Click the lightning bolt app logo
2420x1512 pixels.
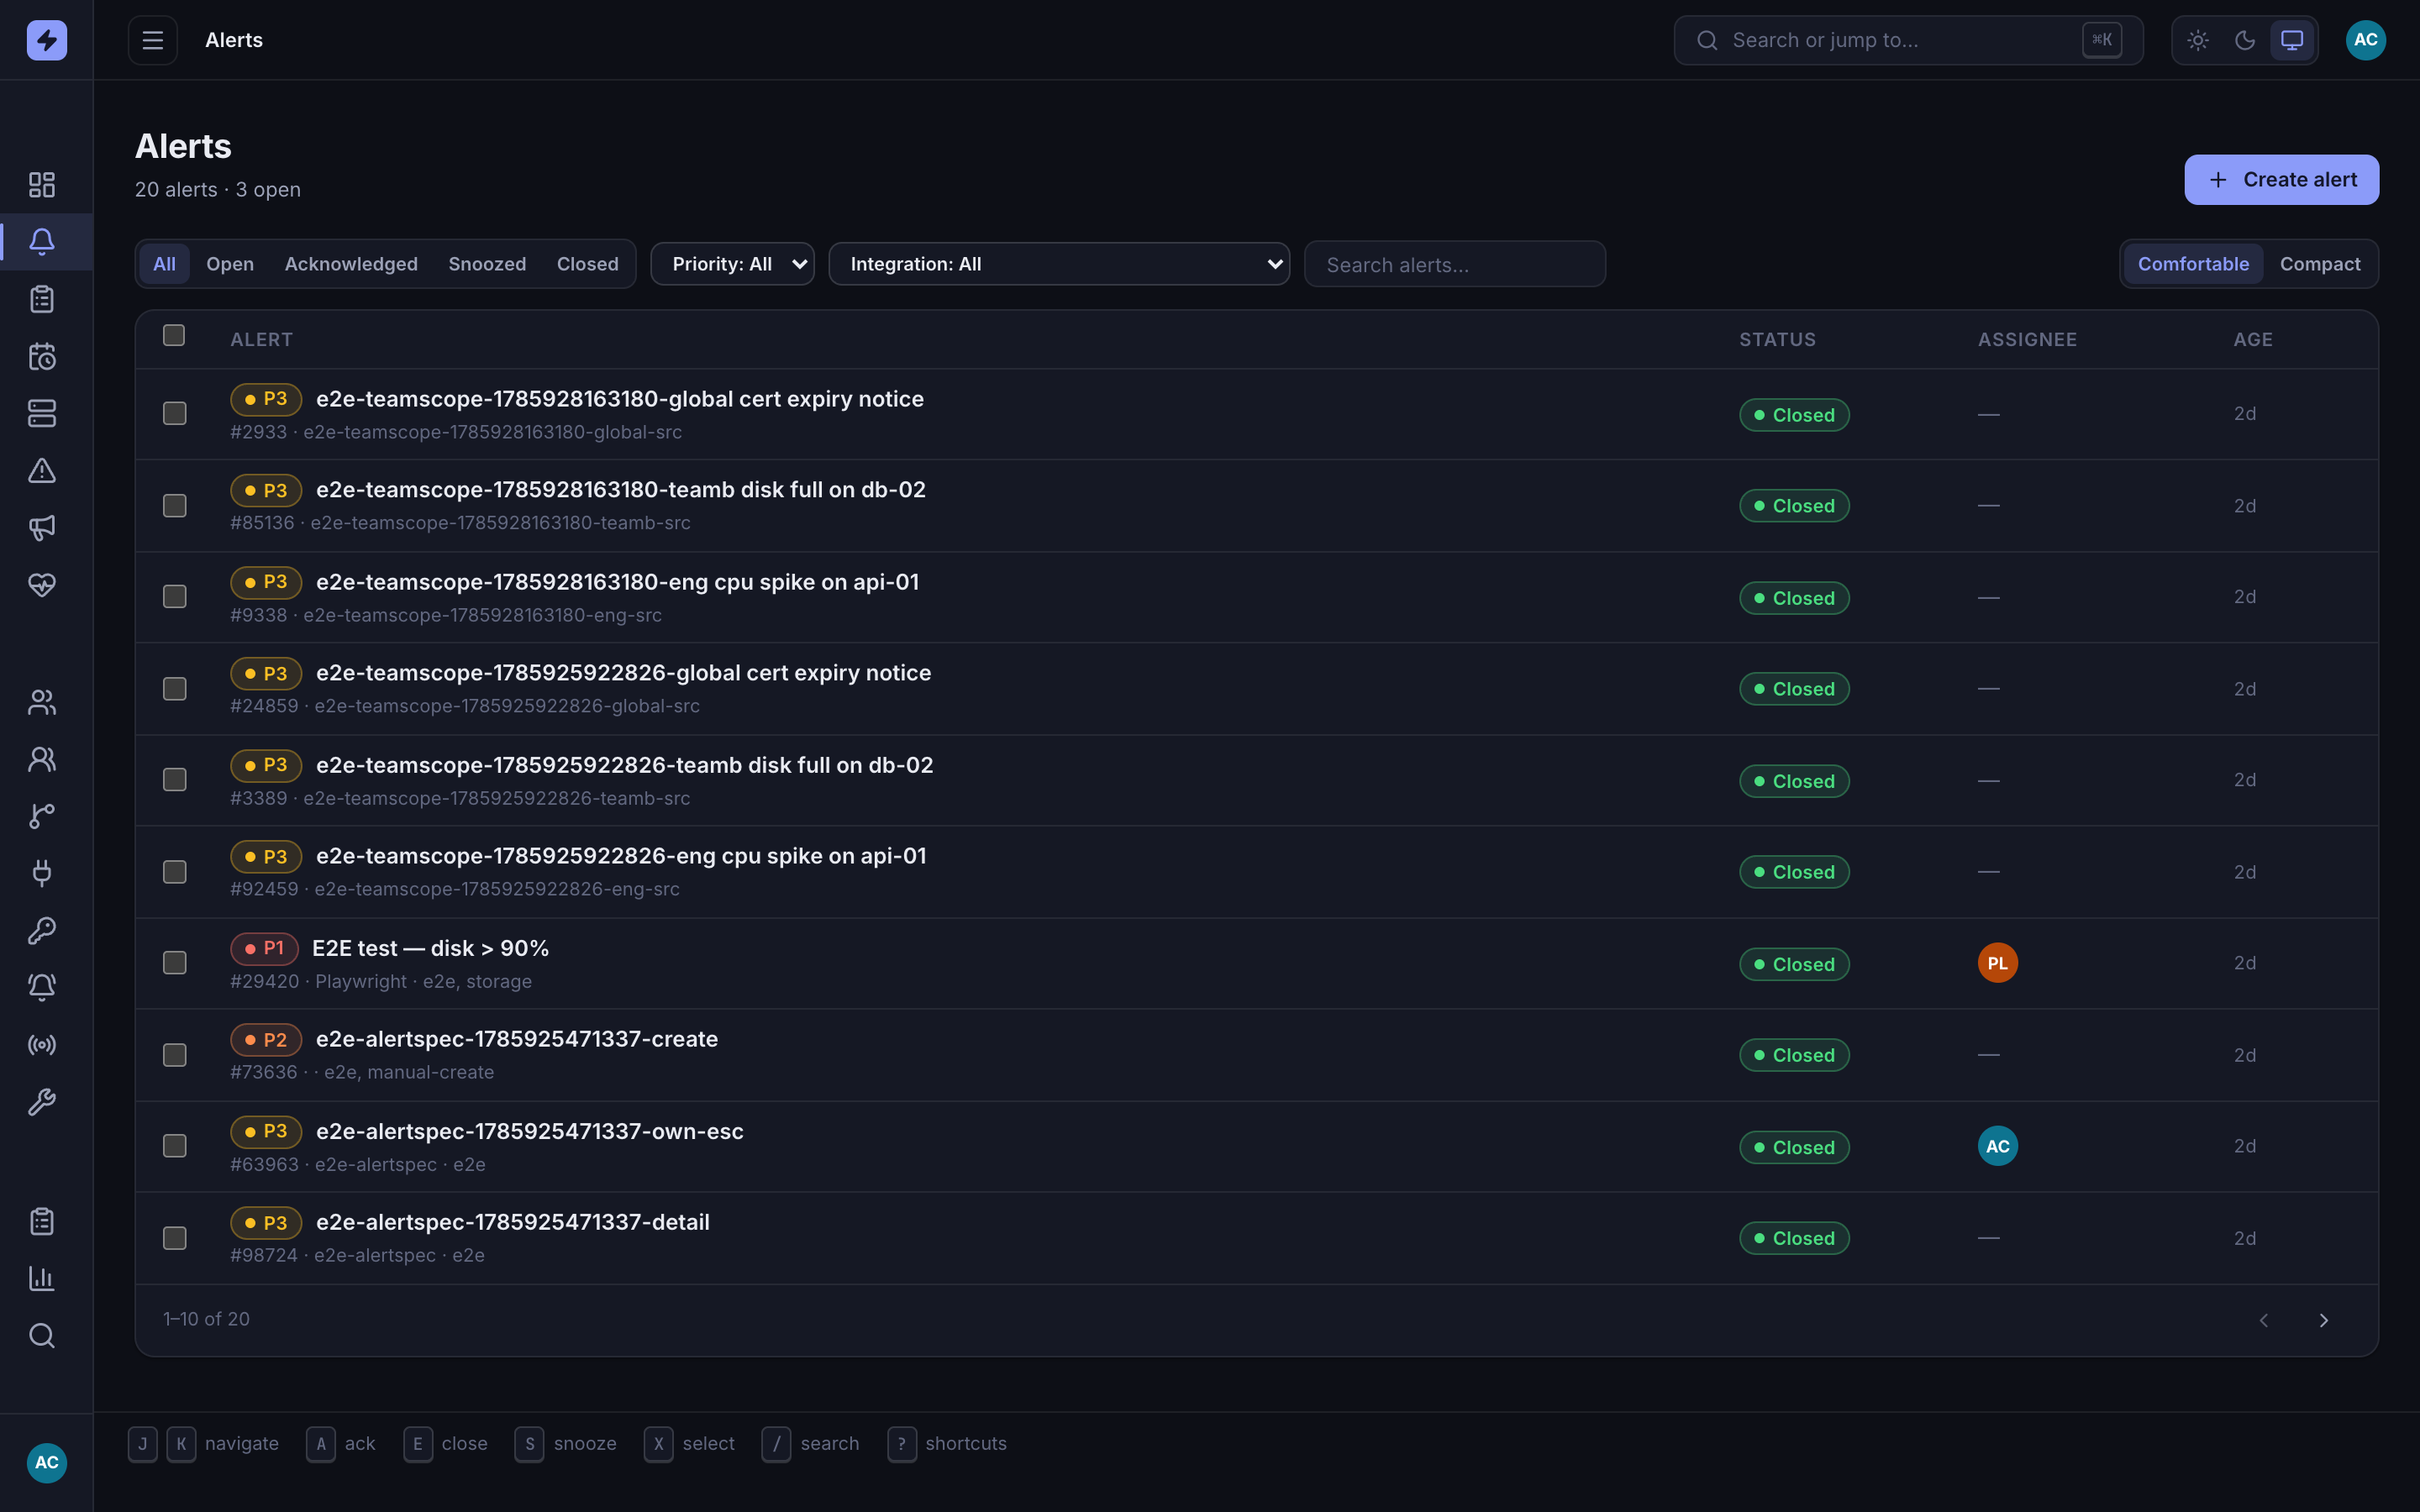46,40
